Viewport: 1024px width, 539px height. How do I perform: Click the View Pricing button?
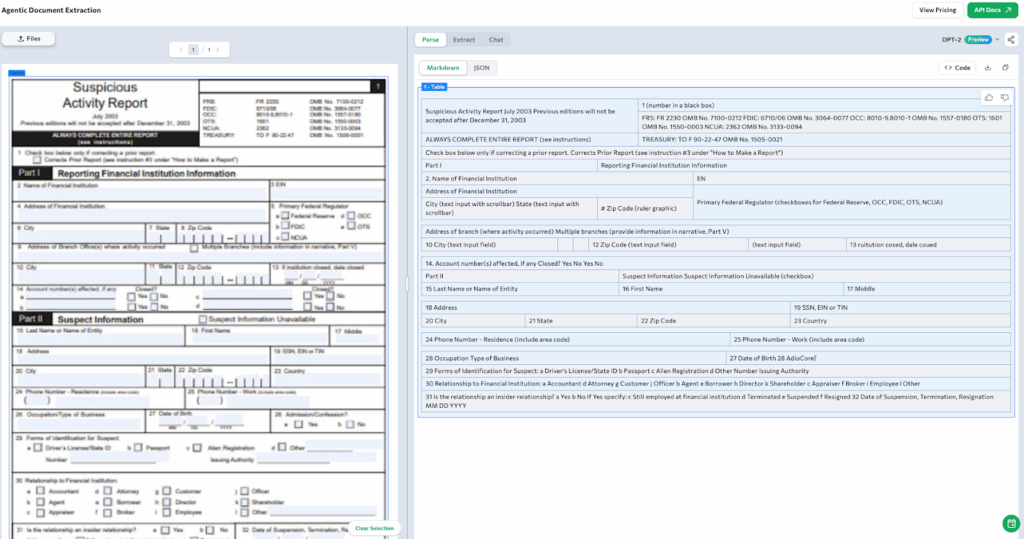(x=937, y=10)
